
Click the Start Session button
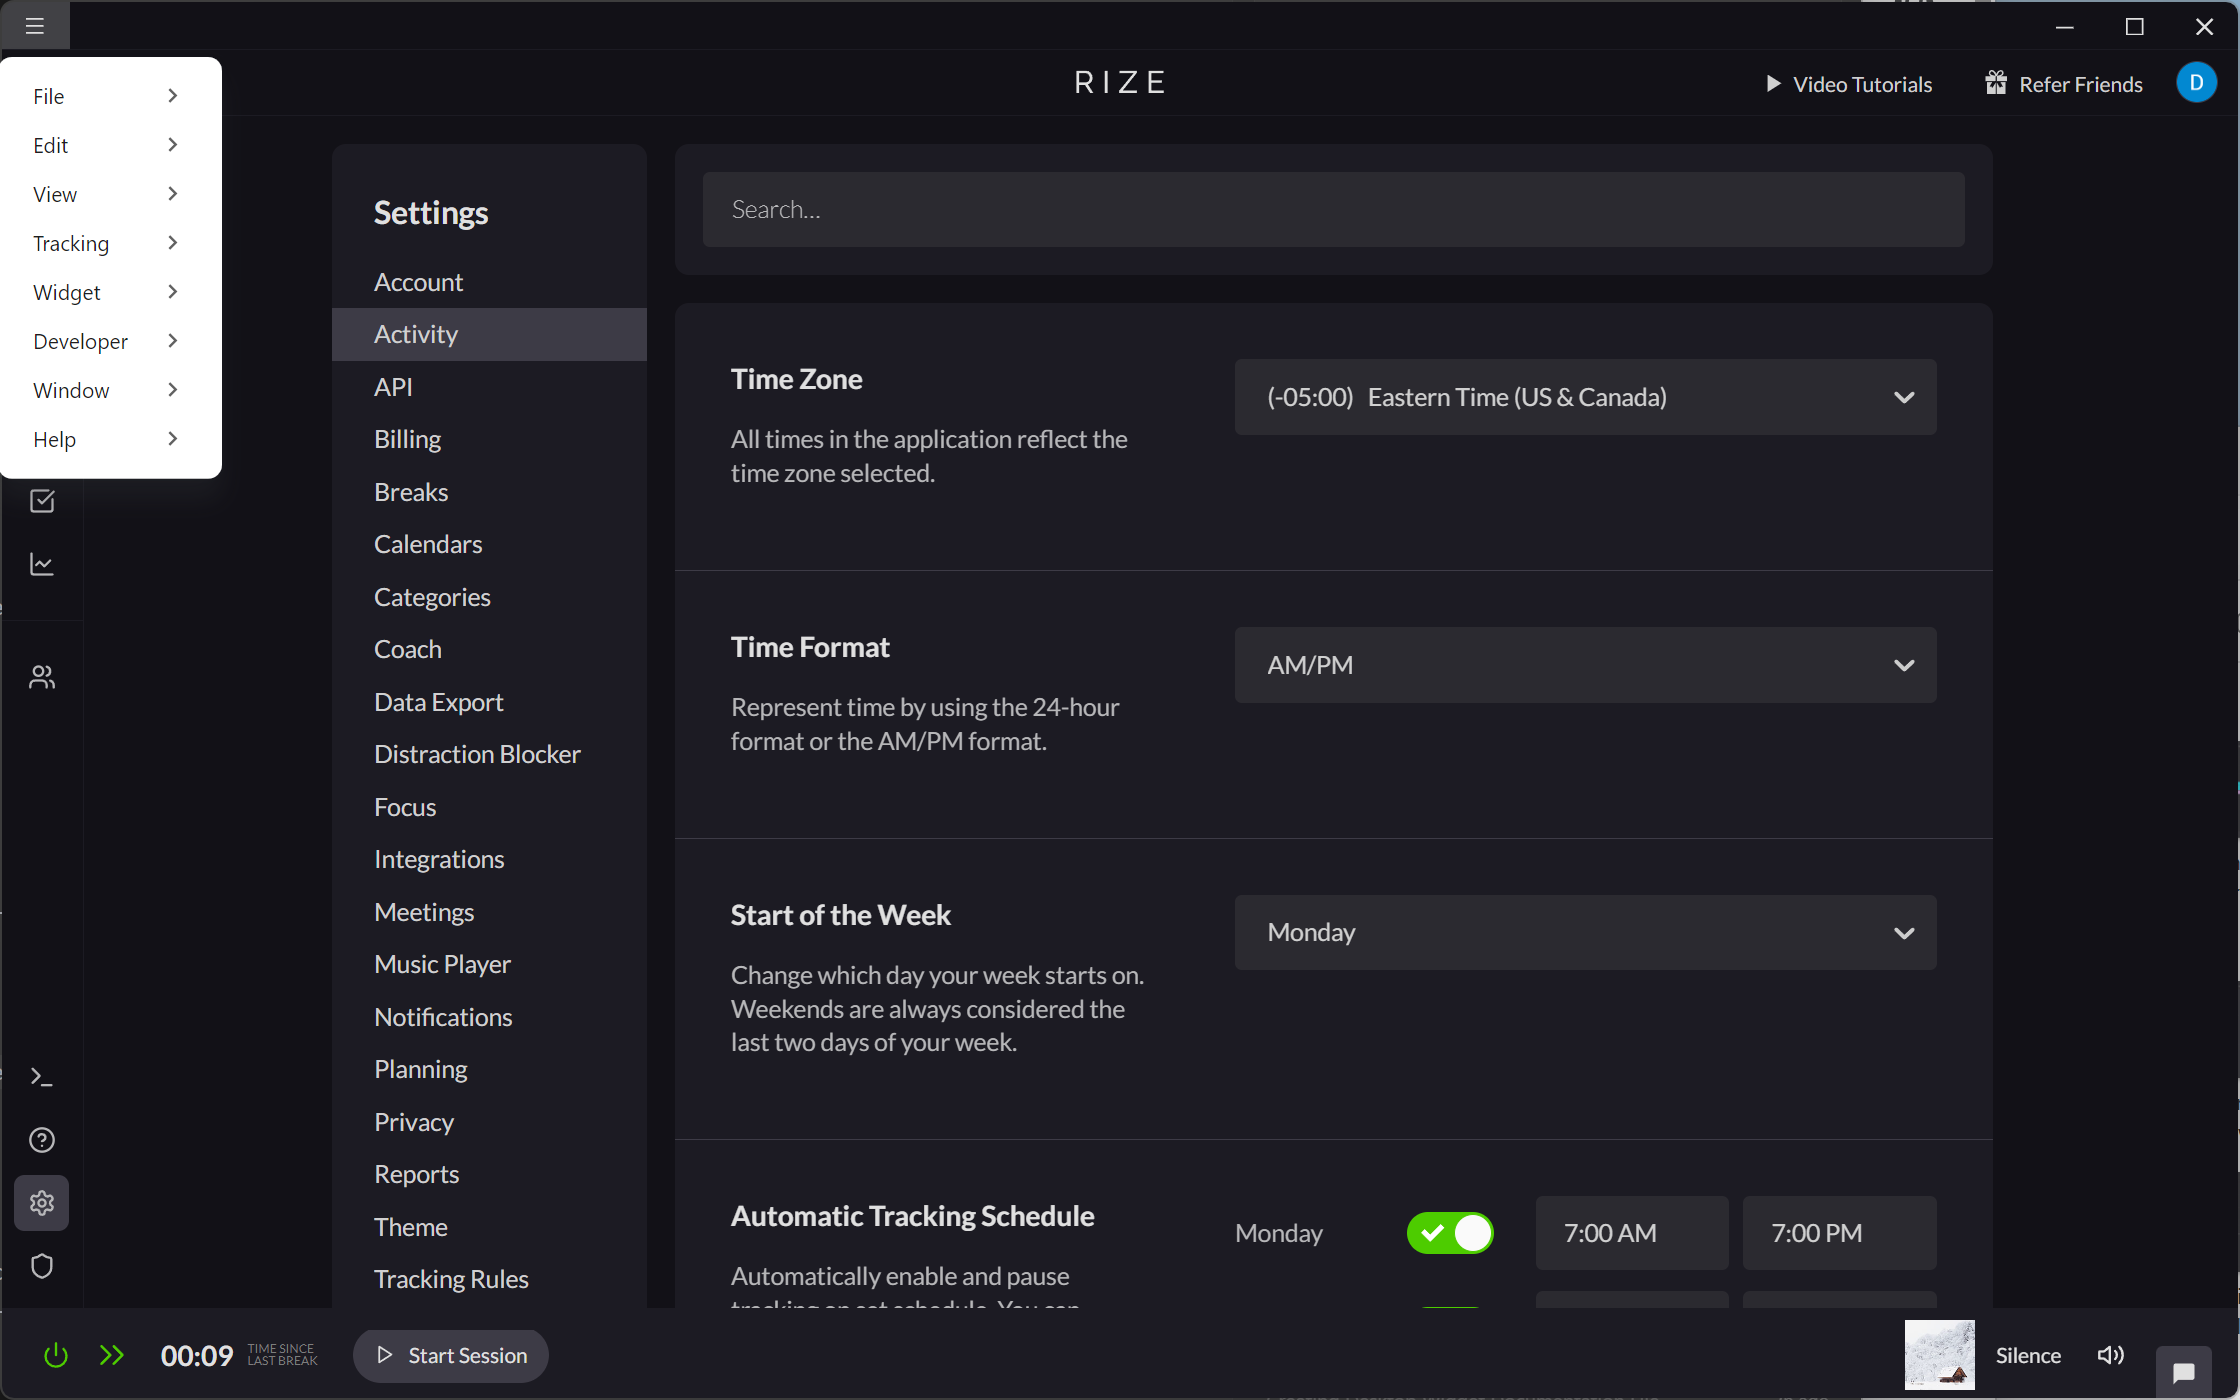(450, 1355)
